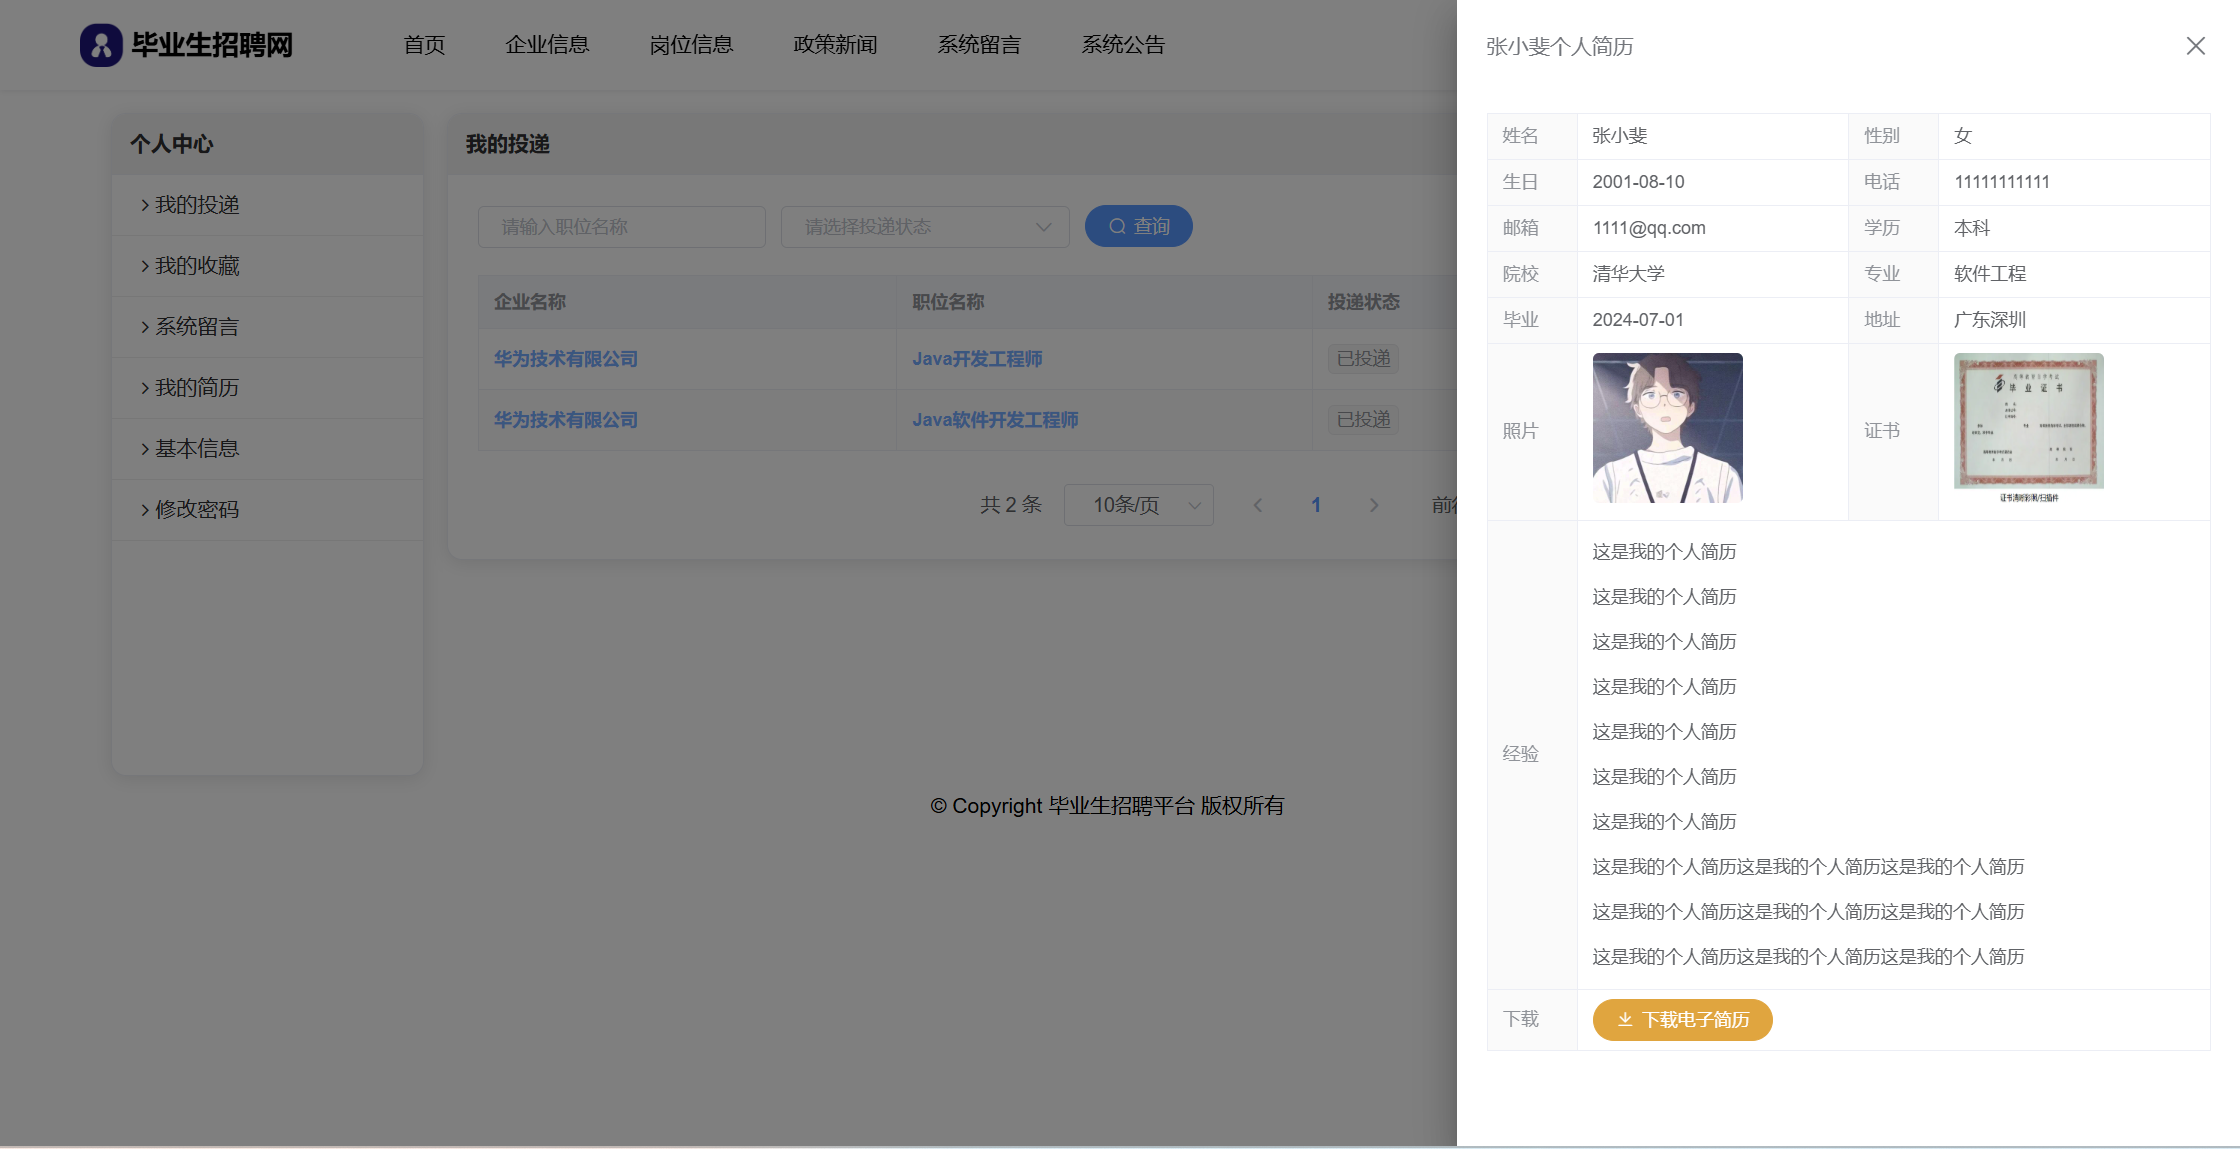Select page number 1
Screen dimensions: 2240x1149
pos(1316,505)
